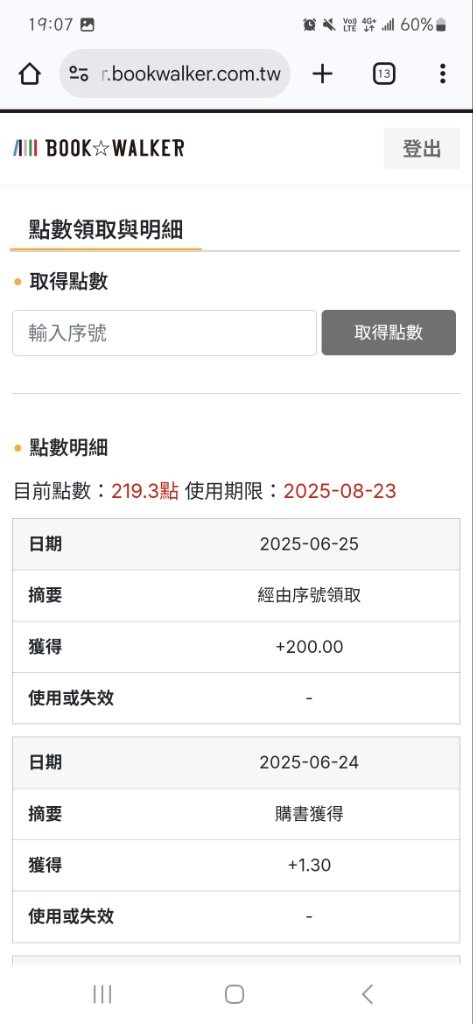Tap the 購書獲得 summary cell
The width and height of the screenshot is (473, 1024).
309,814
